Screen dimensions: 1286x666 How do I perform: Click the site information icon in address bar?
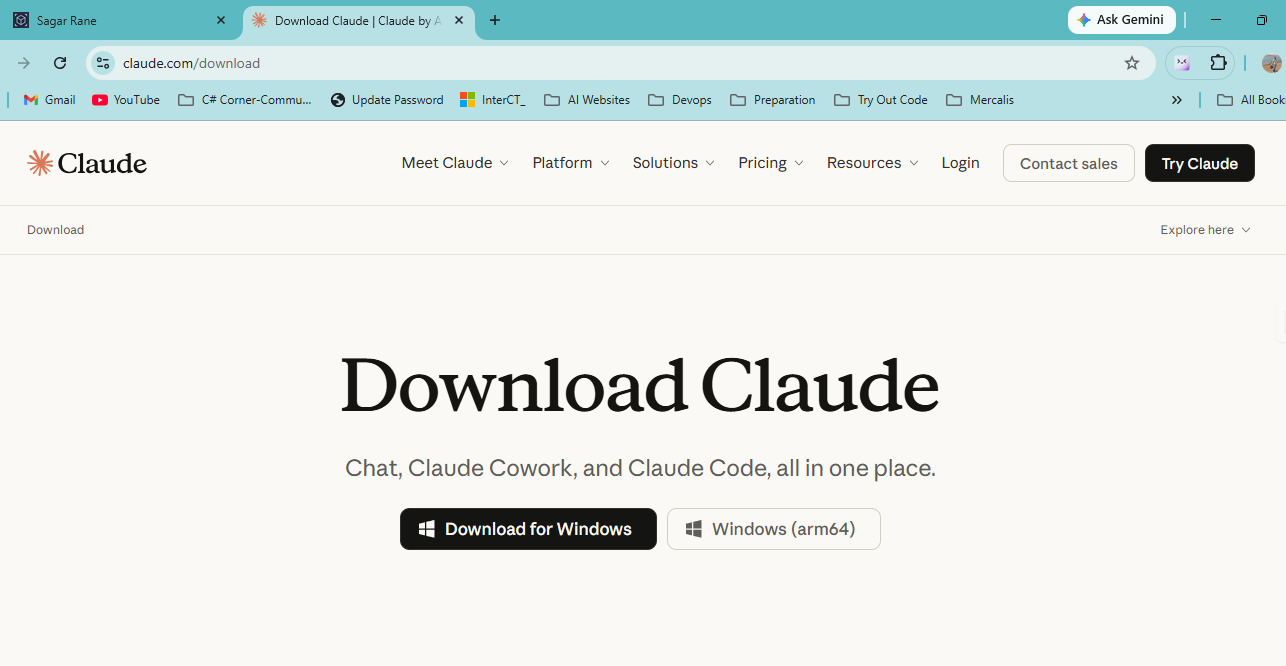(x=102, y=63)
